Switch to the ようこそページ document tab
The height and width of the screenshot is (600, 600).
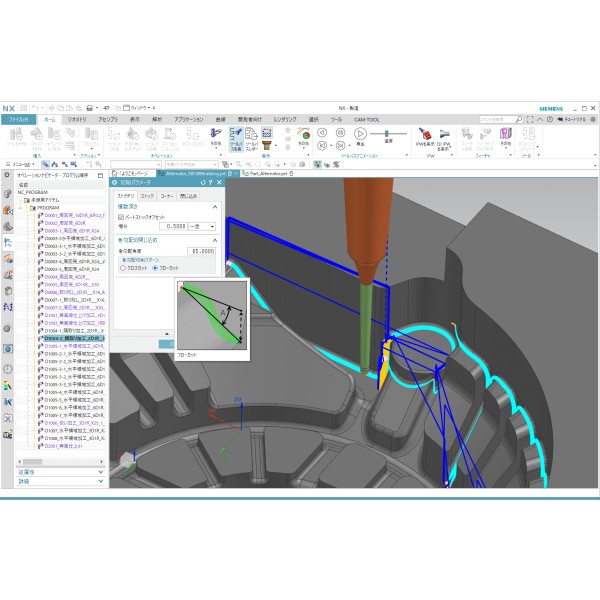pos(132,174)
